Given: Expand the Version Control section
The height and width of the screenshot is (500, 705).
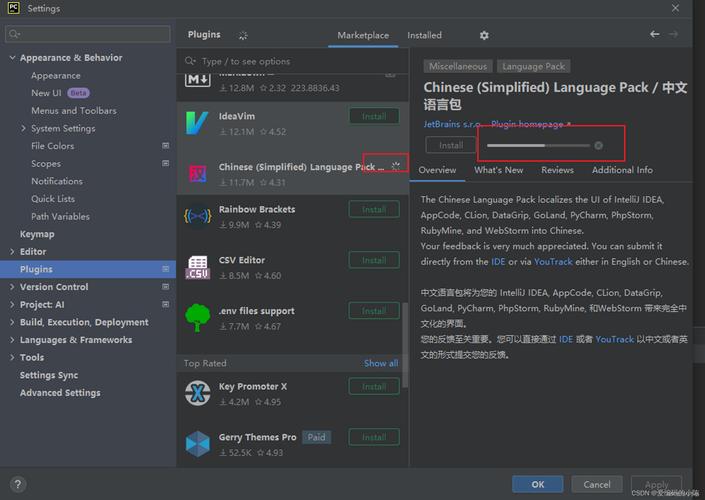Looking at the screenshot, I should [x=12, y=286].
